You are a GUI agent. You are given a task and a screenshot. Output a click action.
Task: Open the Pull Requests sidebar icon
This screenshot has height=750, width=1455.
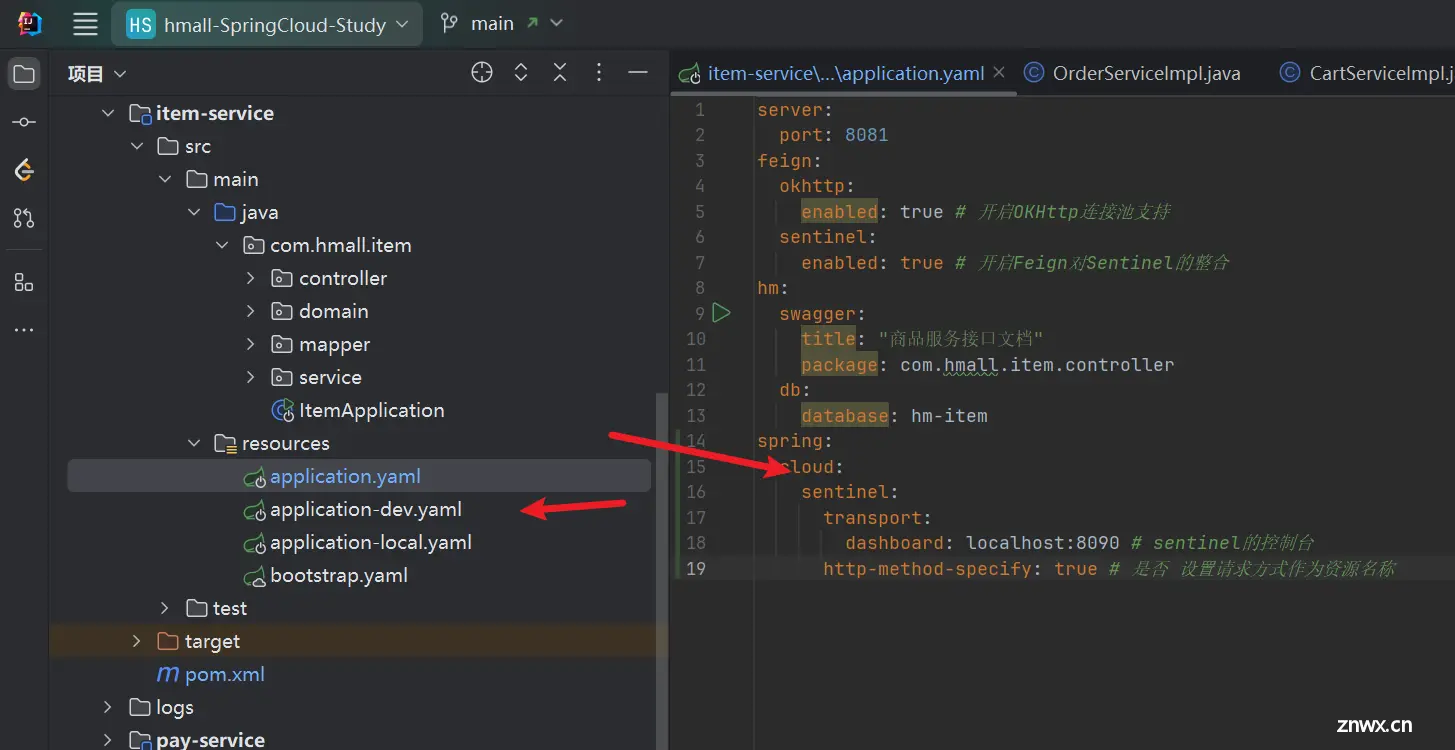tap(25, 218)
